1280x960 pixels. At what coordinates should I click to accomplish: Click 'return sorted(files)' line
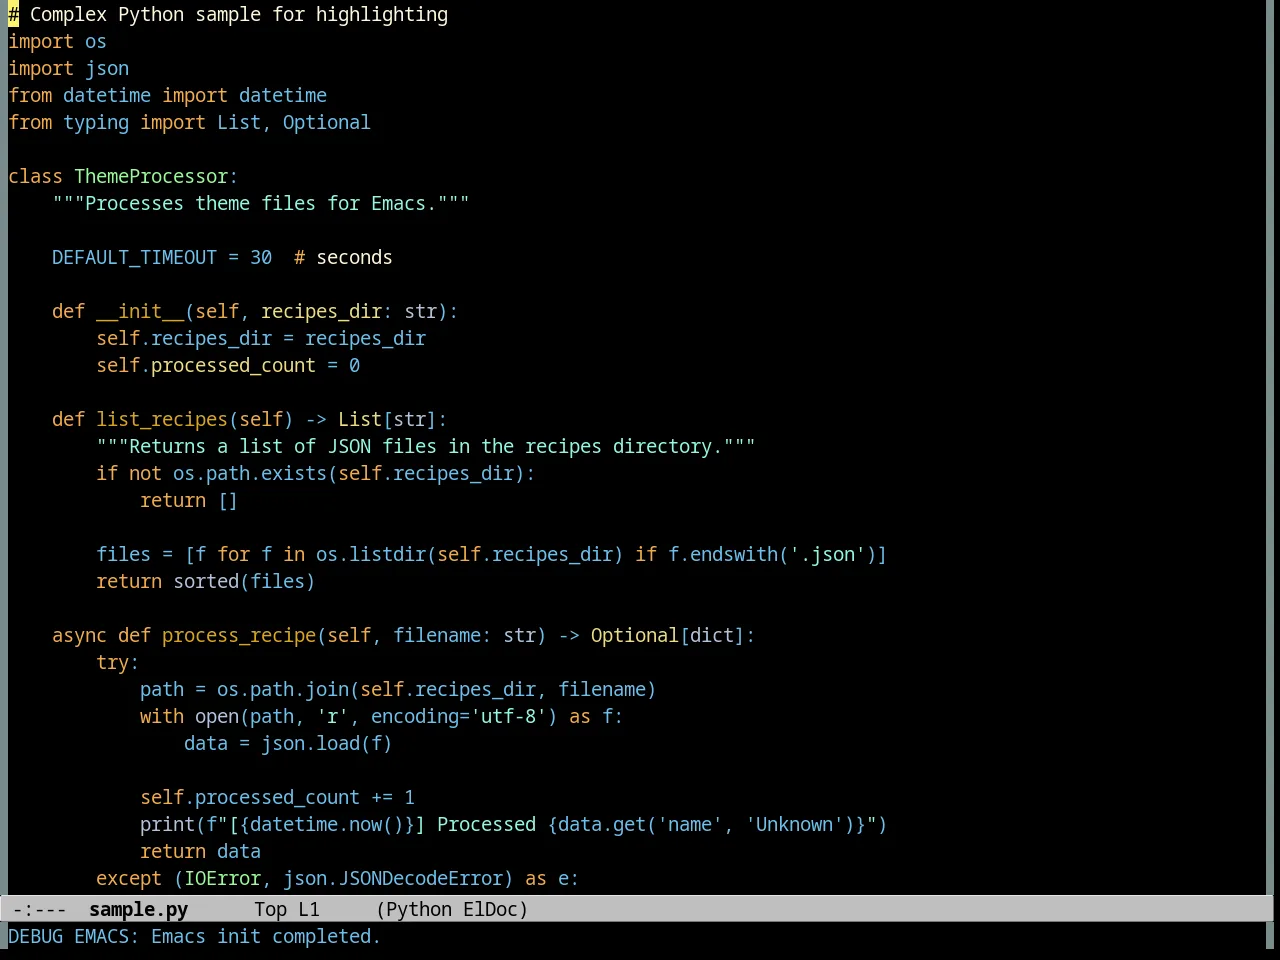(x=206, y=581)
